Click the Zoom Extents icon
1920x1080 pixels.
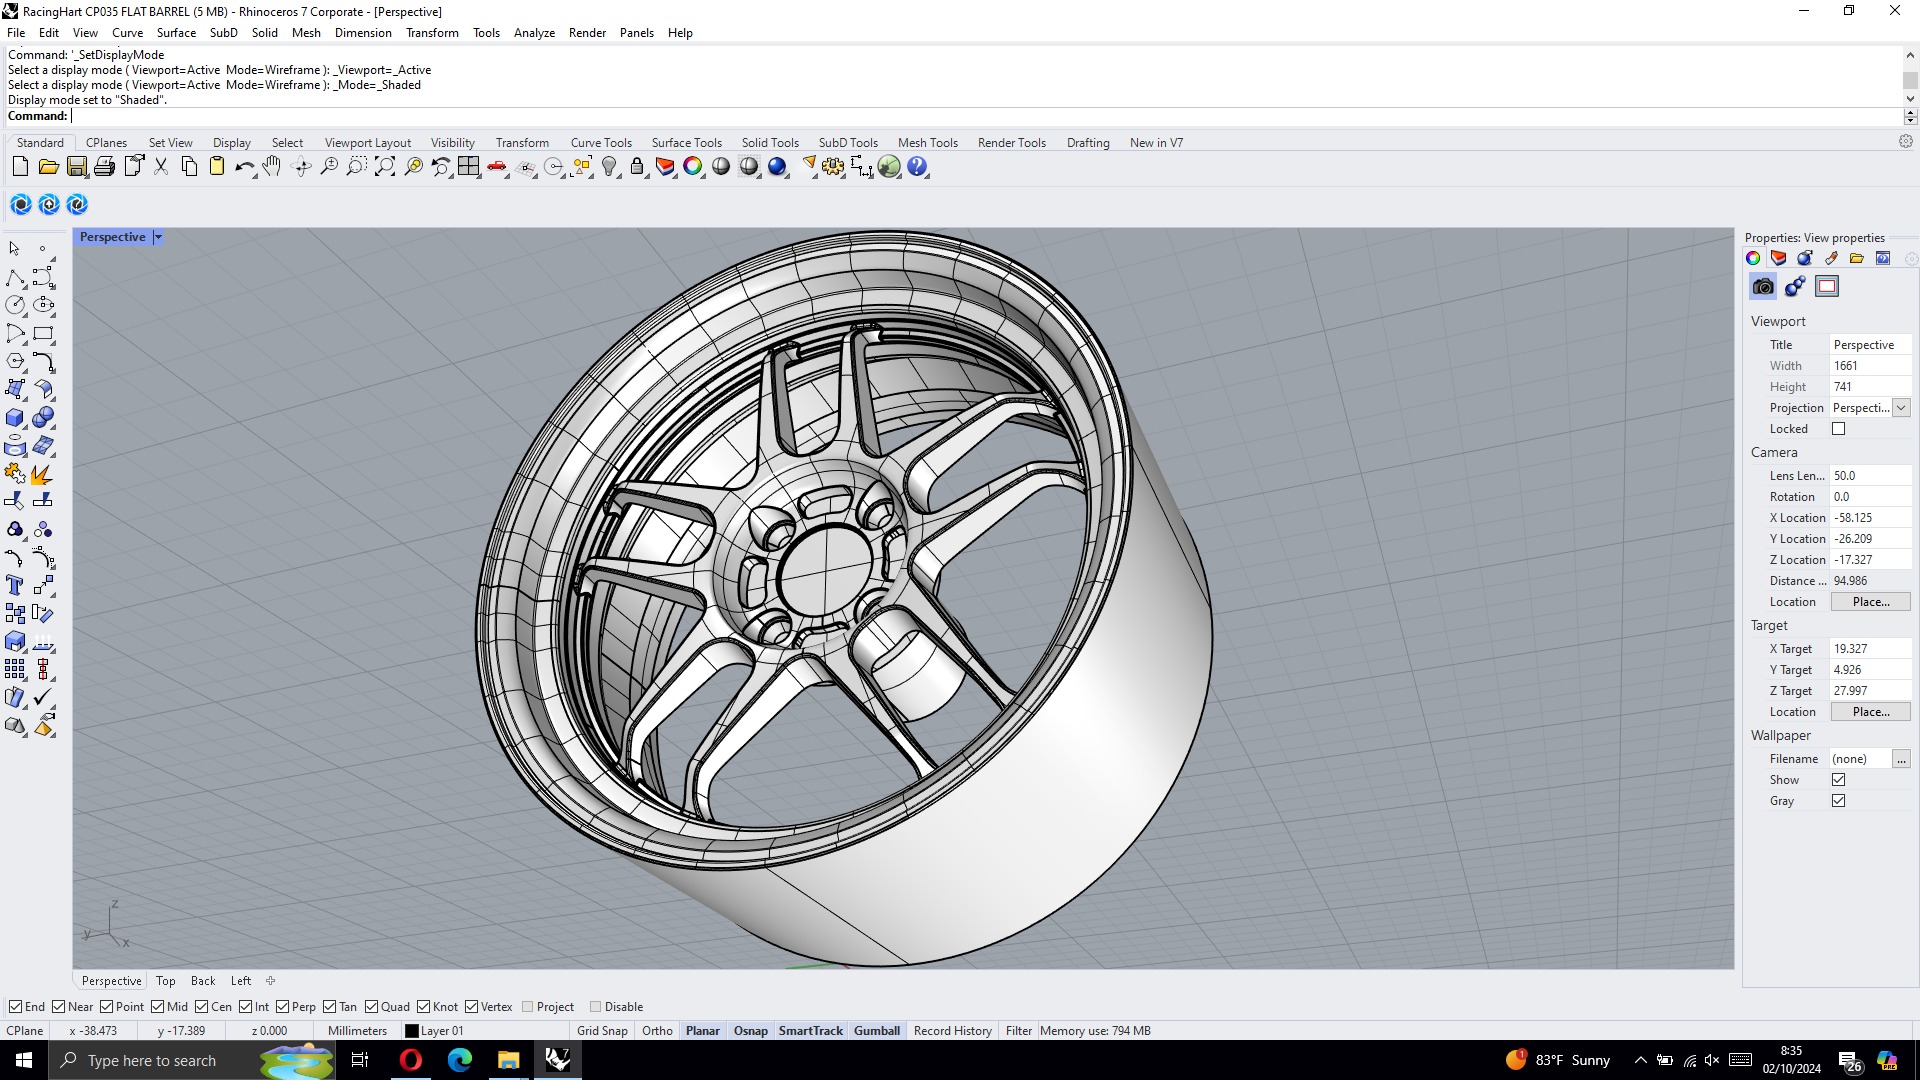click(385, 167)
